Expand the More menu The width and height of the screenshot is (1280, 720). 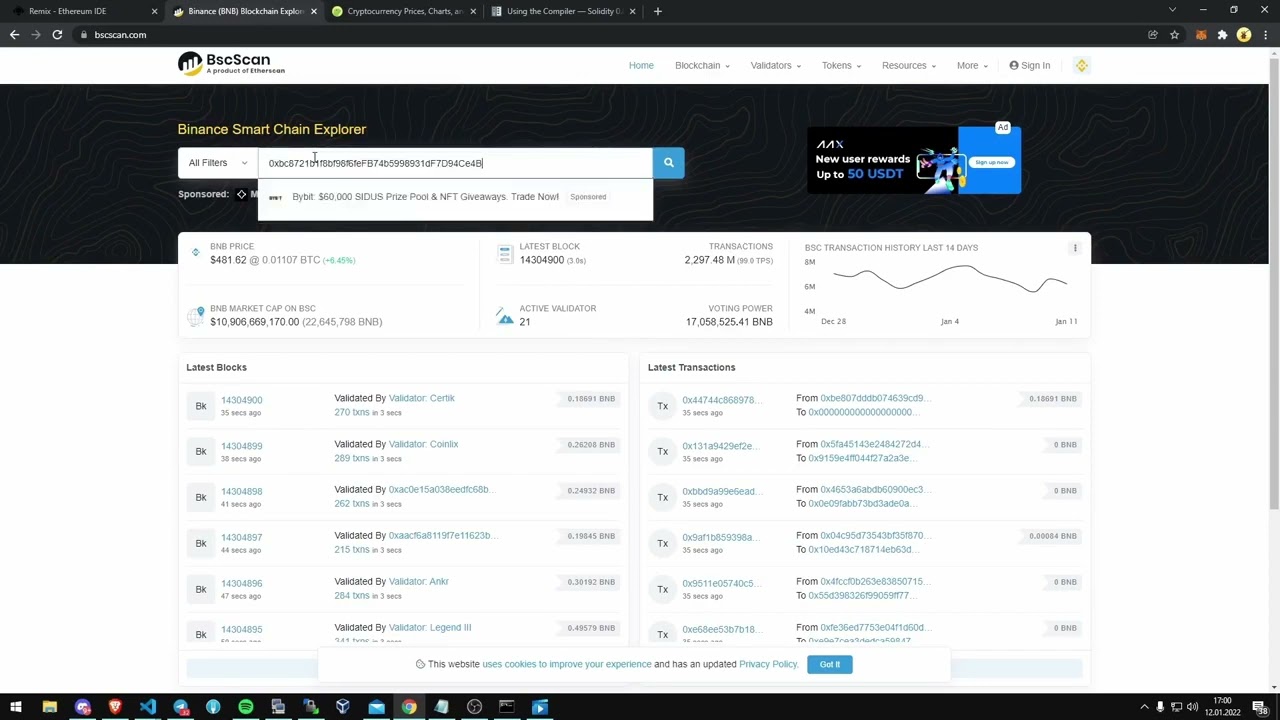(972, 66)
